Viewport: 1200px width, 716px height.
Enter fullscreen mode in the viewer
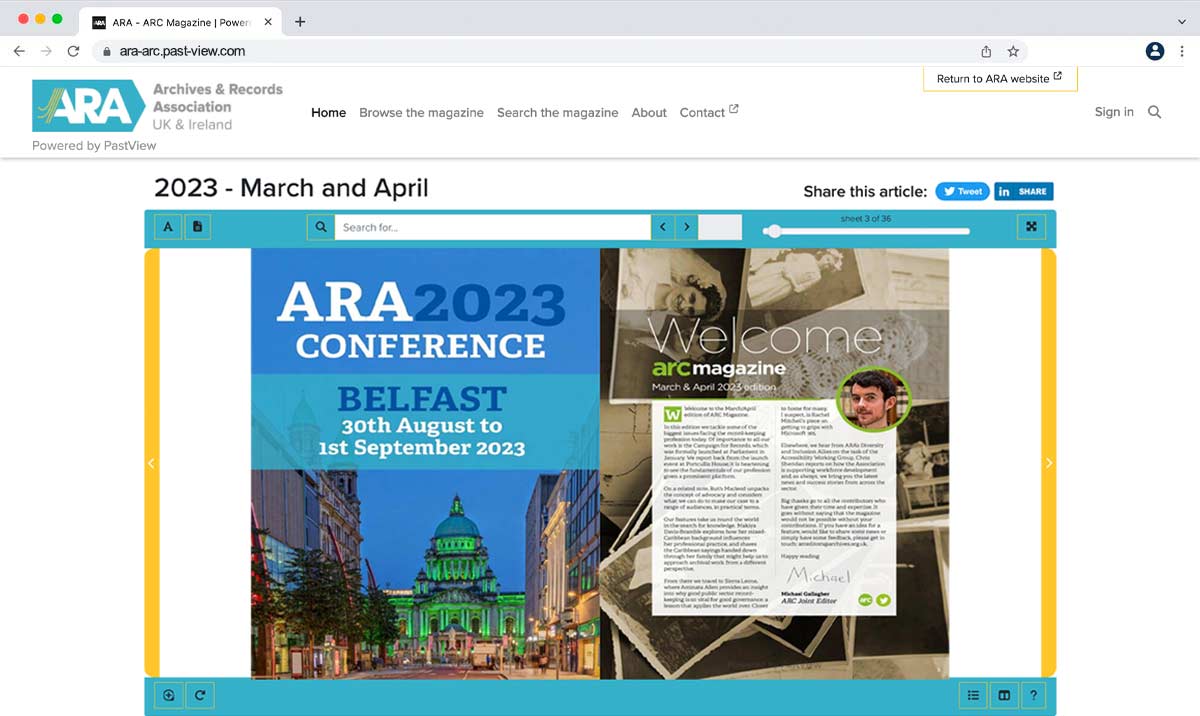click(x=1030, y=227)
